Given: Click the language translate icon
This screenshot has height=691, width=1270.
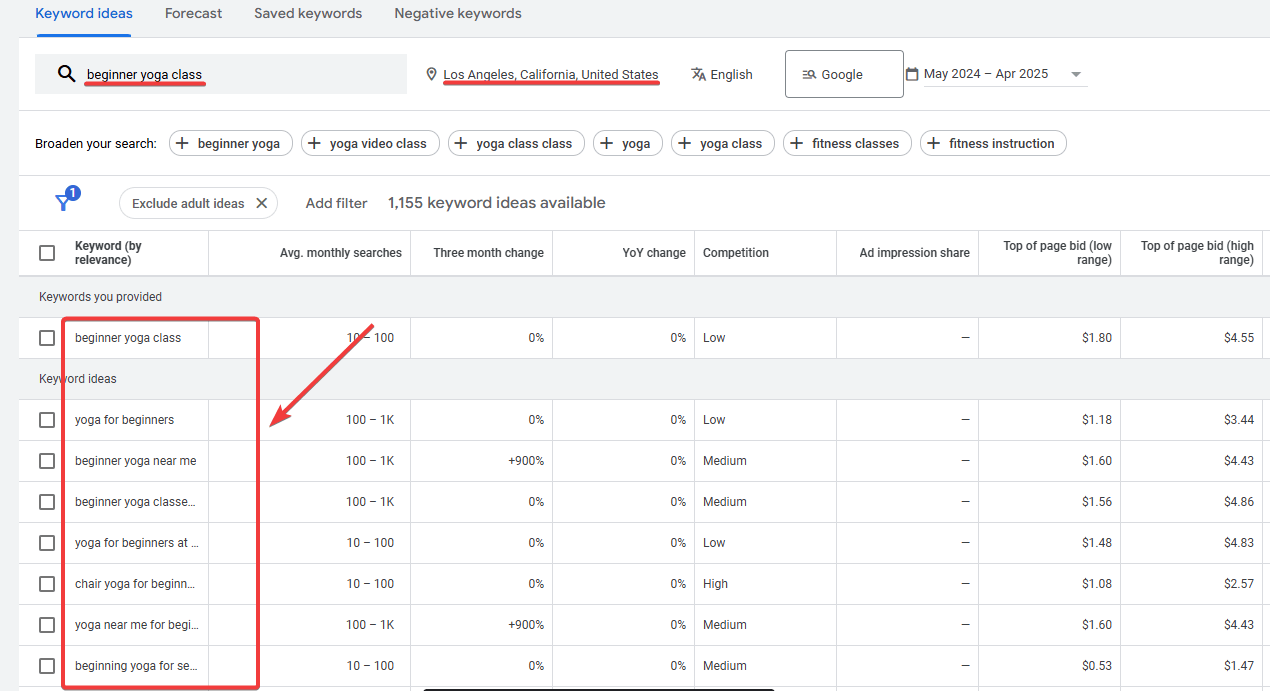Looking at the screenshot, I should (x=697, y=73).
